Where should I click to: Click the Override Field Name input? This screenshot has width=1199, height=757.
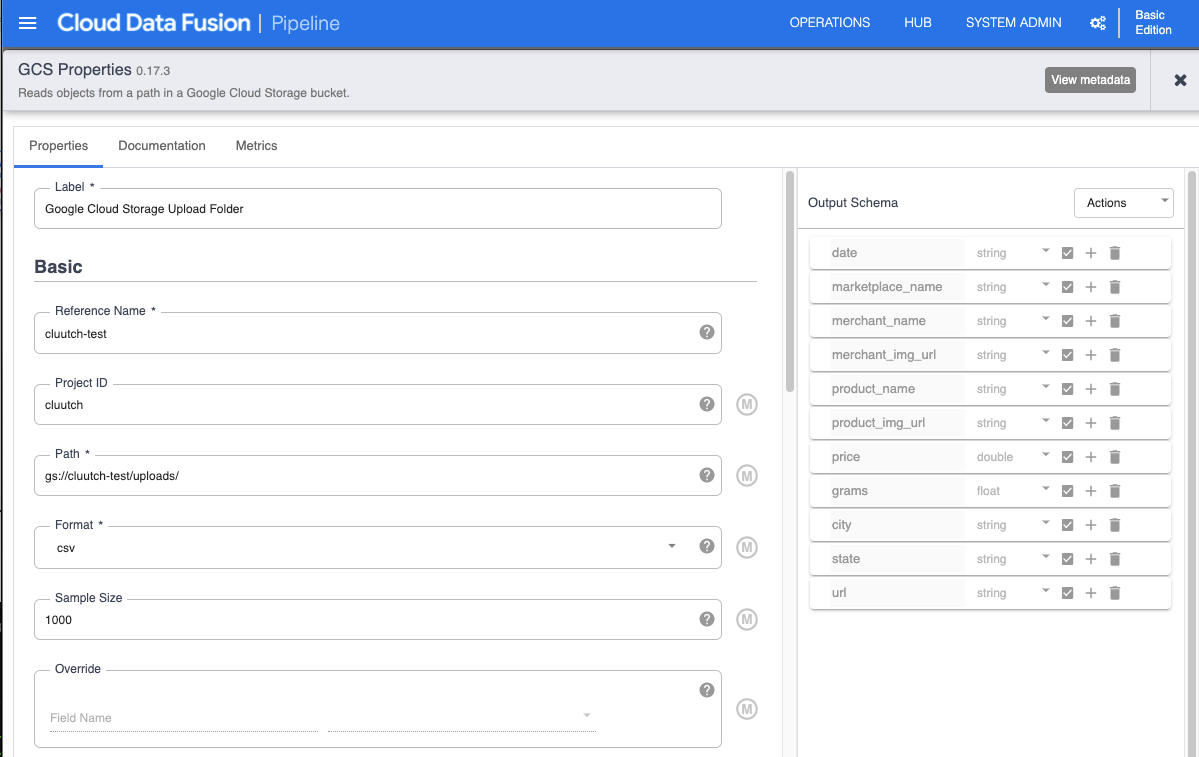pos(184,717)
